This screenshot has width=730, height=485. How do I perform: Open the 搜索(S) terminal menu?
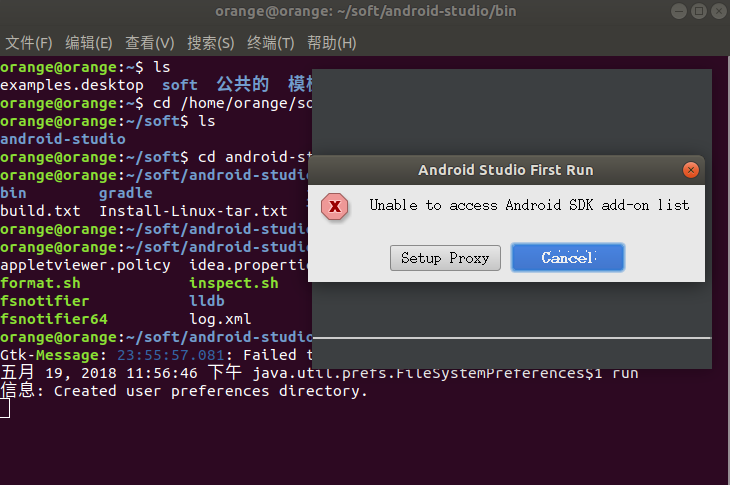point(210,43)
